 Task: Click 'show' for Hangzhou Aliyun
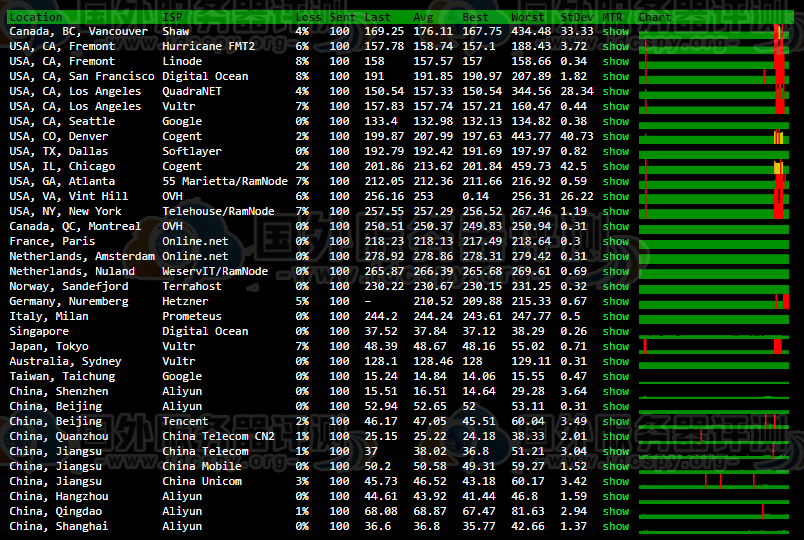click(615, 496)
